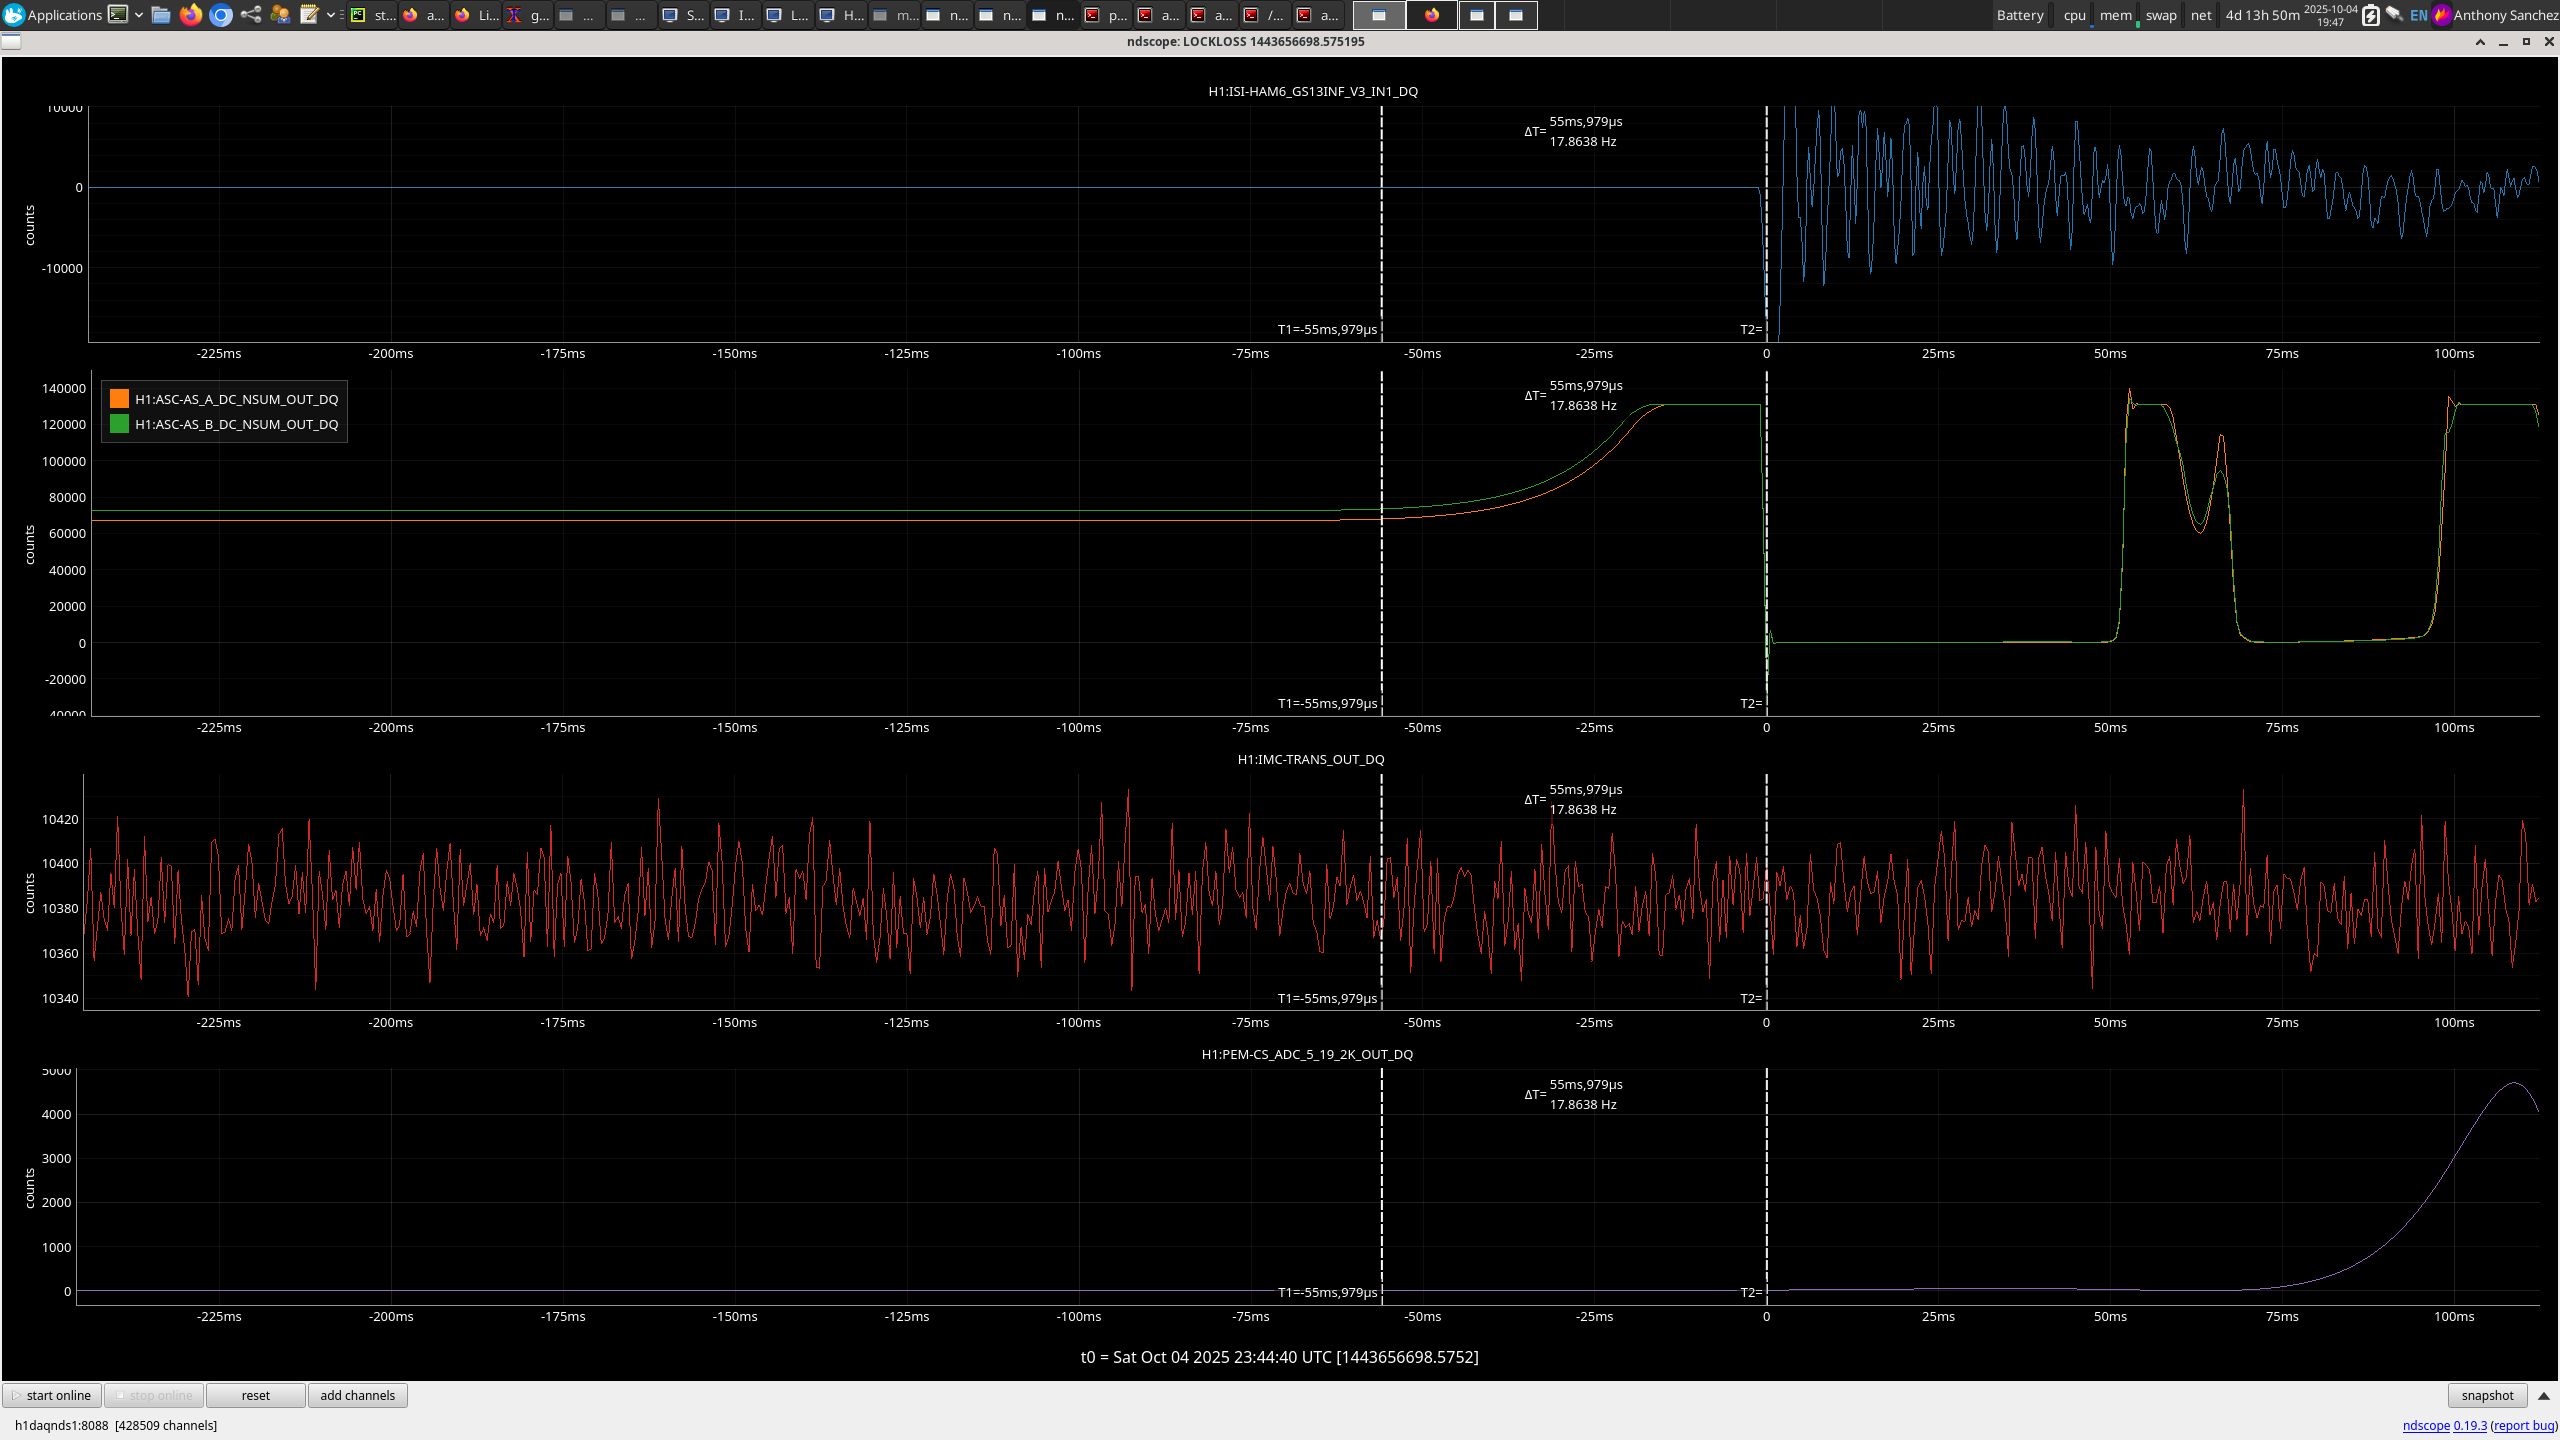
Task: Click the add channels button
Action: click(x=357, y=1396)
